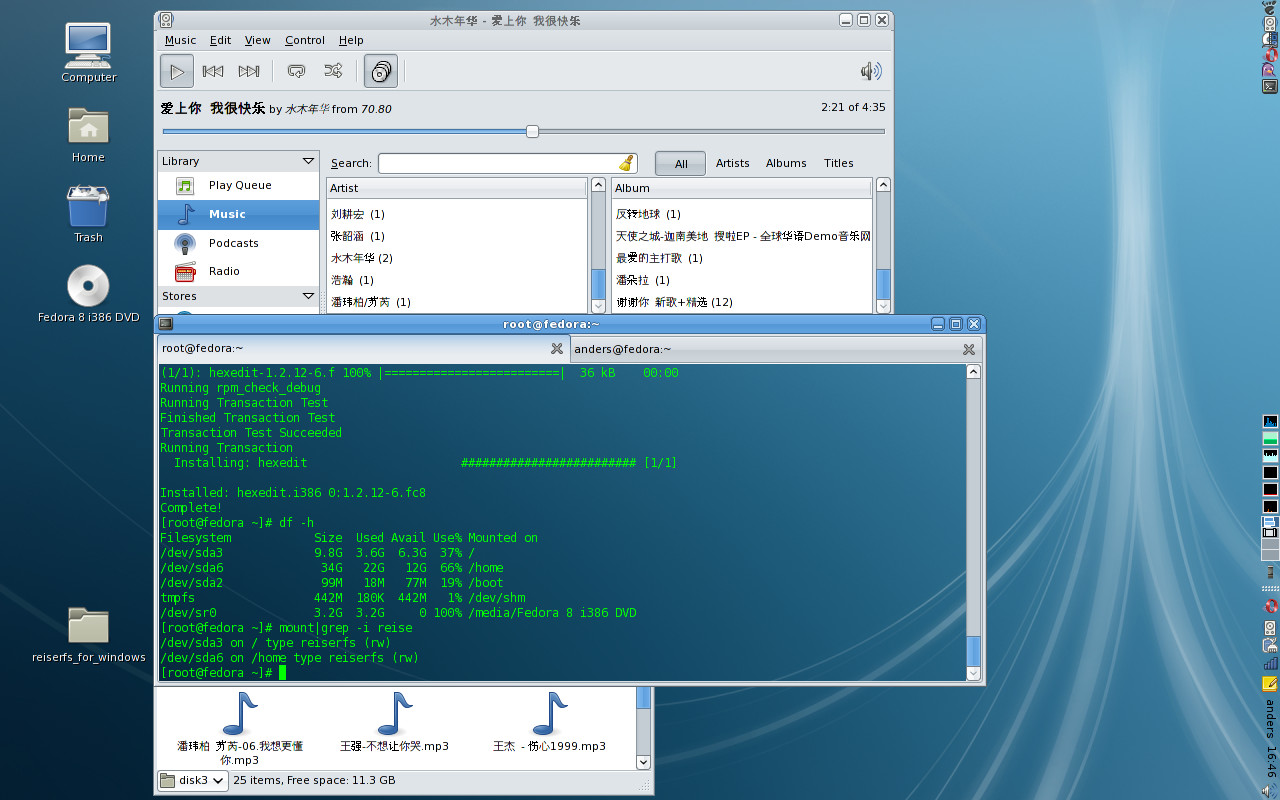
Task: Select the Artists search filter
Action: (732, 163)
